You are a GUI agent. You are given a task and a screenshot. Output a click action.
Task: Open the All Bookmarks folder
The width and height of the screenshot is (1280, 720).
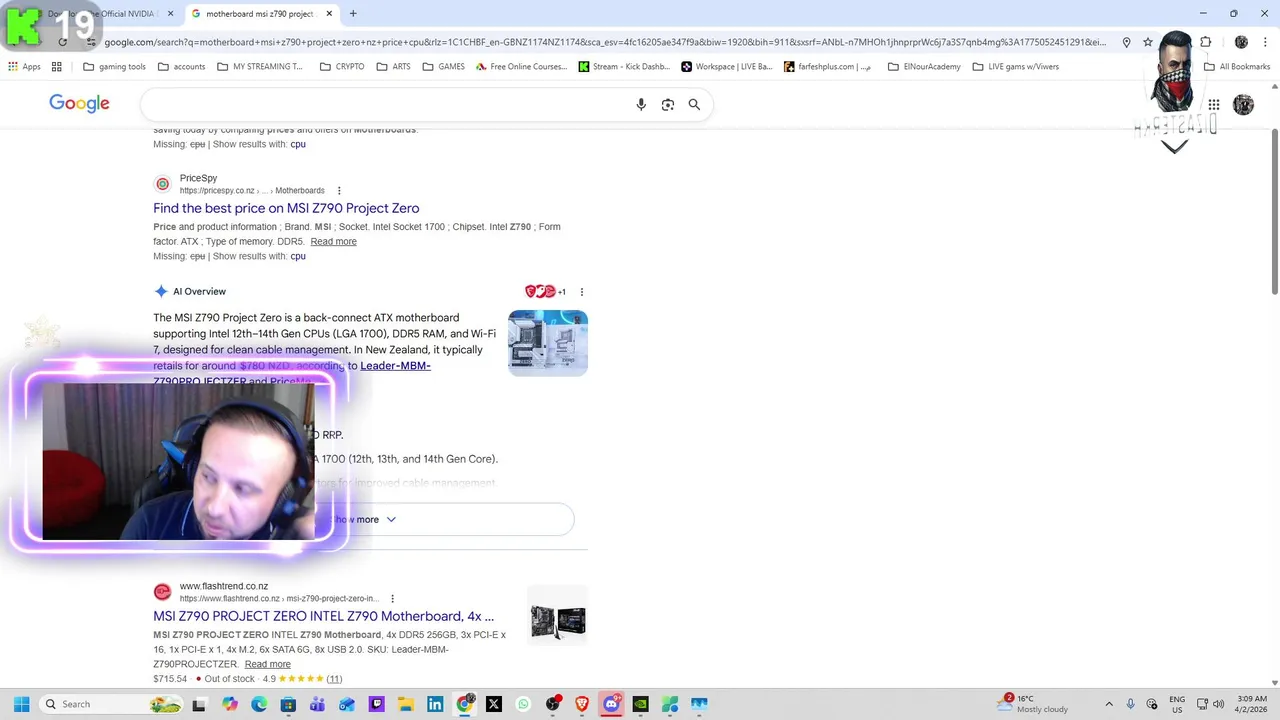point(1237,66)
